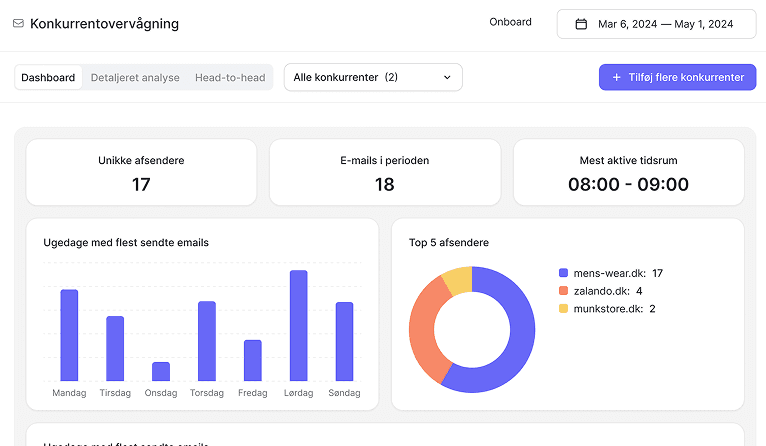Click the orange zalando.dk legend swatch
The height and width of the screenshot is (446, 766).
tap(563, 291)
